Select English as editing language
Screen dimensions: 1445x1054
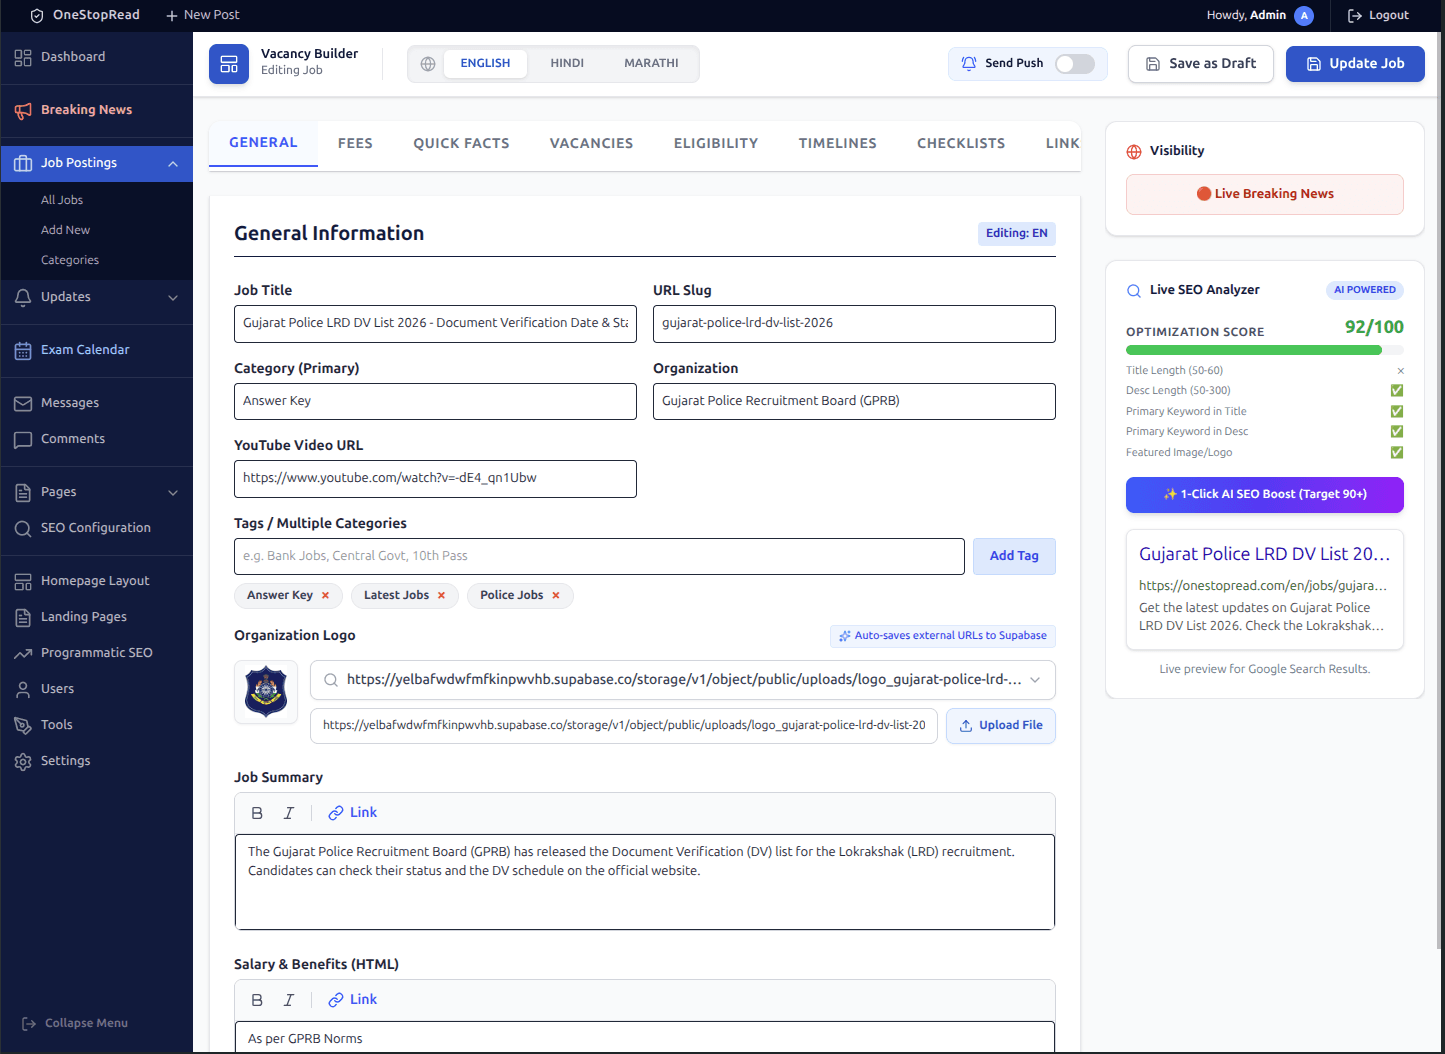point(485,64)
